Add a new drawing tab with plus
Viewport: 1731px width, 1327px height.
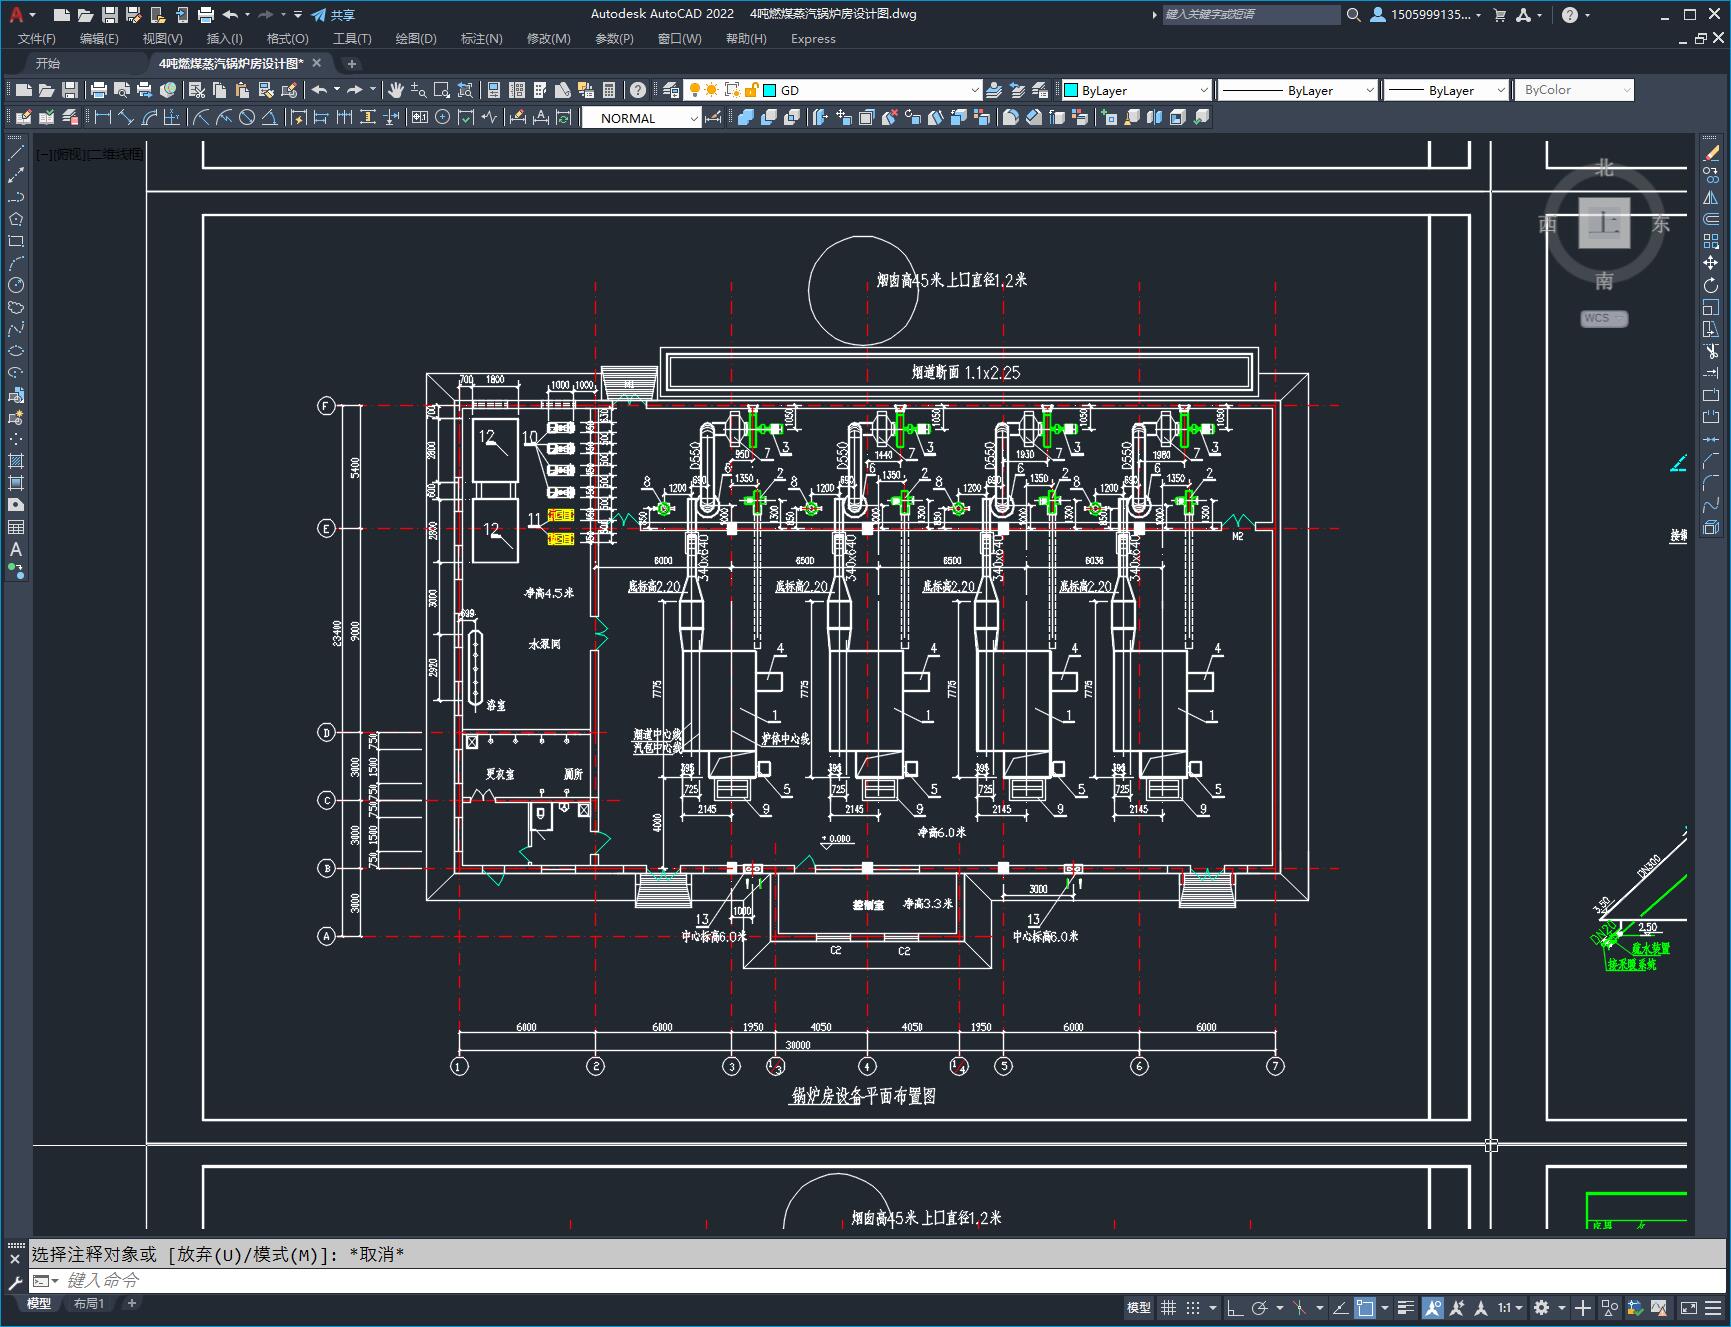(351, 63)
